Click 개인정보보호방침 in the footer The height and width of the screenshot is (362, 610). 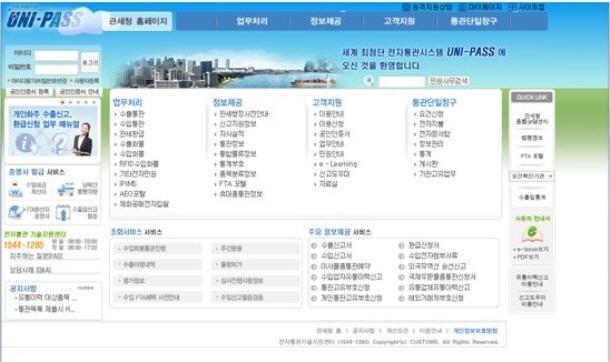tap(475, 331)
